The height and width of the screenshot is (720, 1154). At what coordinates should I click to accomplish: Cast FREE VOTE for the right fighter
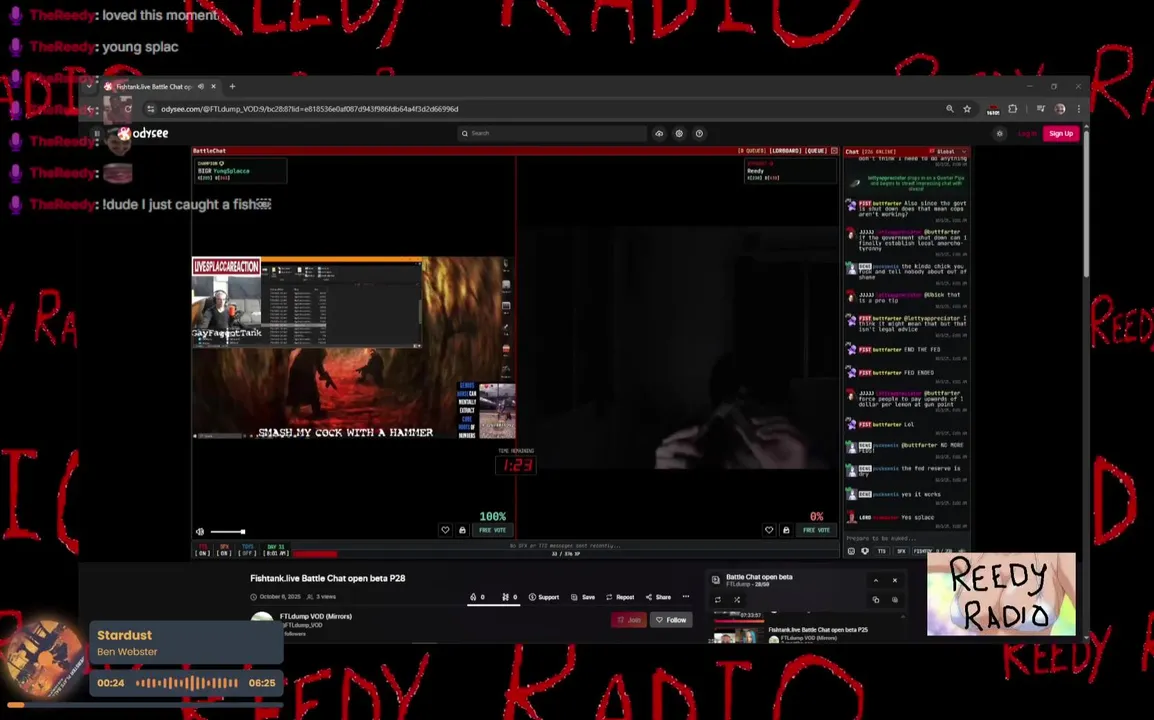pyautogui.click(x=816, y=530)
